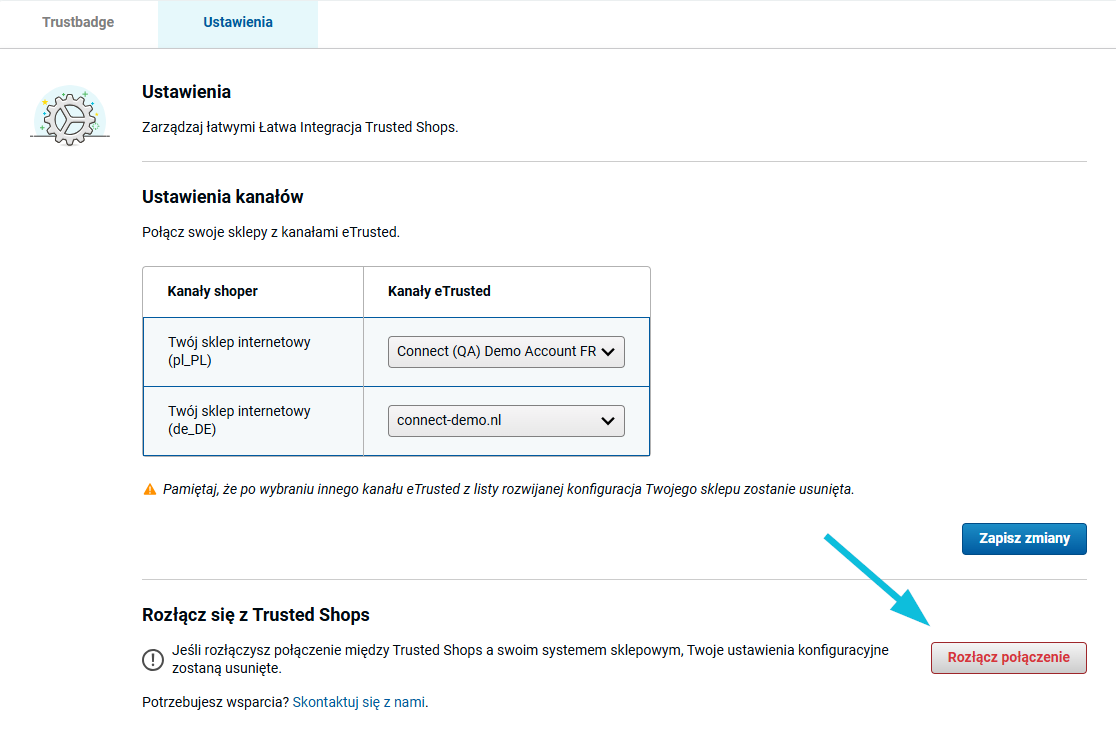Select the de_DE shop row cell
The image size is (1116, 738).
tap(253, 421)
